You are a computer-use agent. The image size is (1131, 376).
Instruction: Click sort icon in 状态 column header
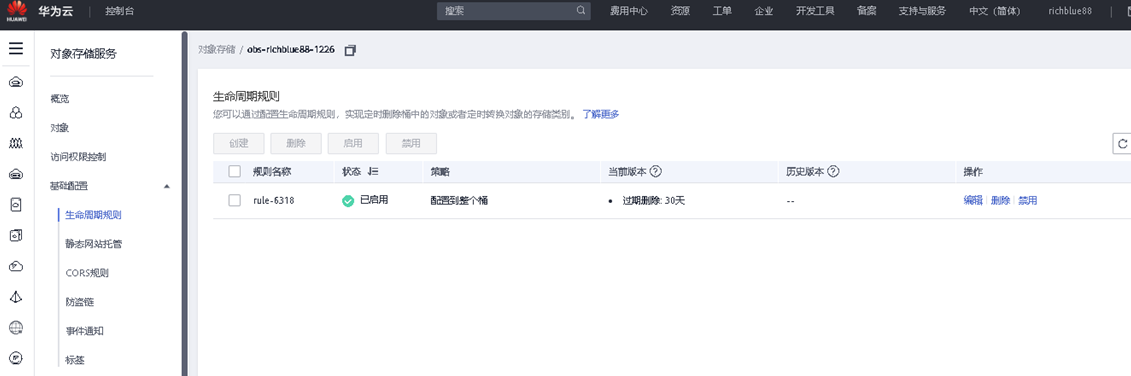[372, 172]
